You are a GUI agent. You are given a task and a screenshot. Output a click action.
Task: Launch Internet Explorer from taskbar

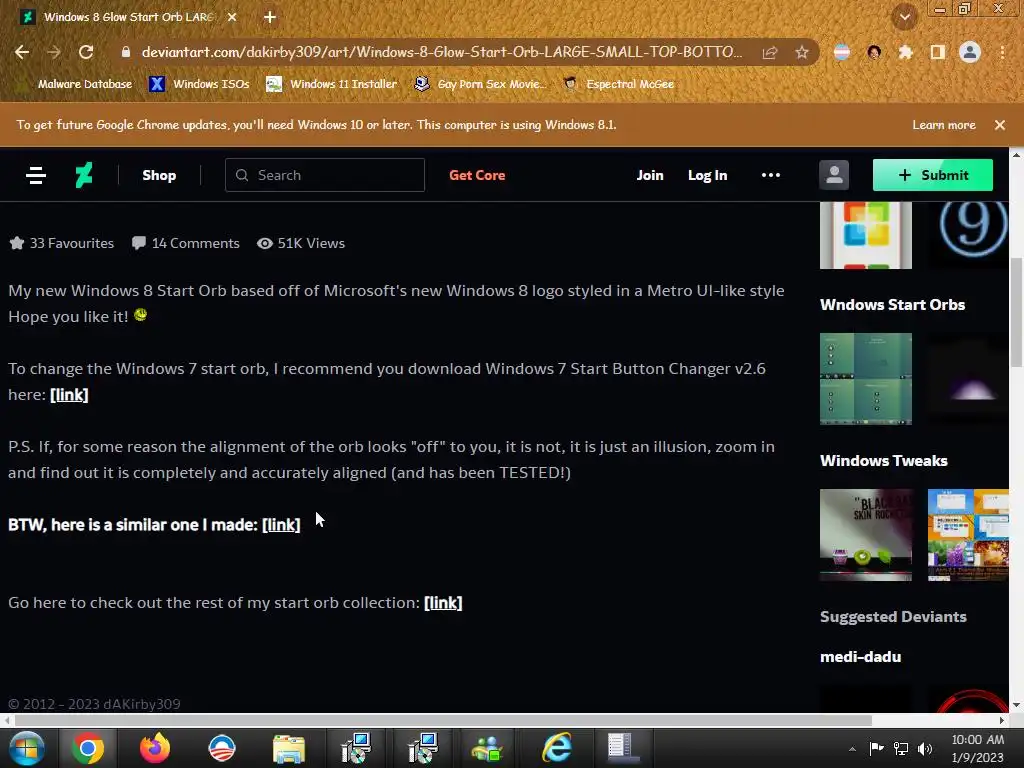pos(556,748)
